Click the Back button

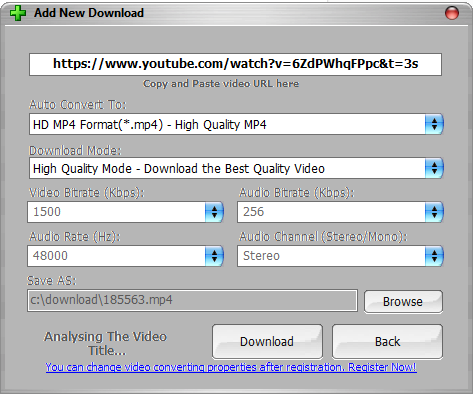[x=387, y=342]
